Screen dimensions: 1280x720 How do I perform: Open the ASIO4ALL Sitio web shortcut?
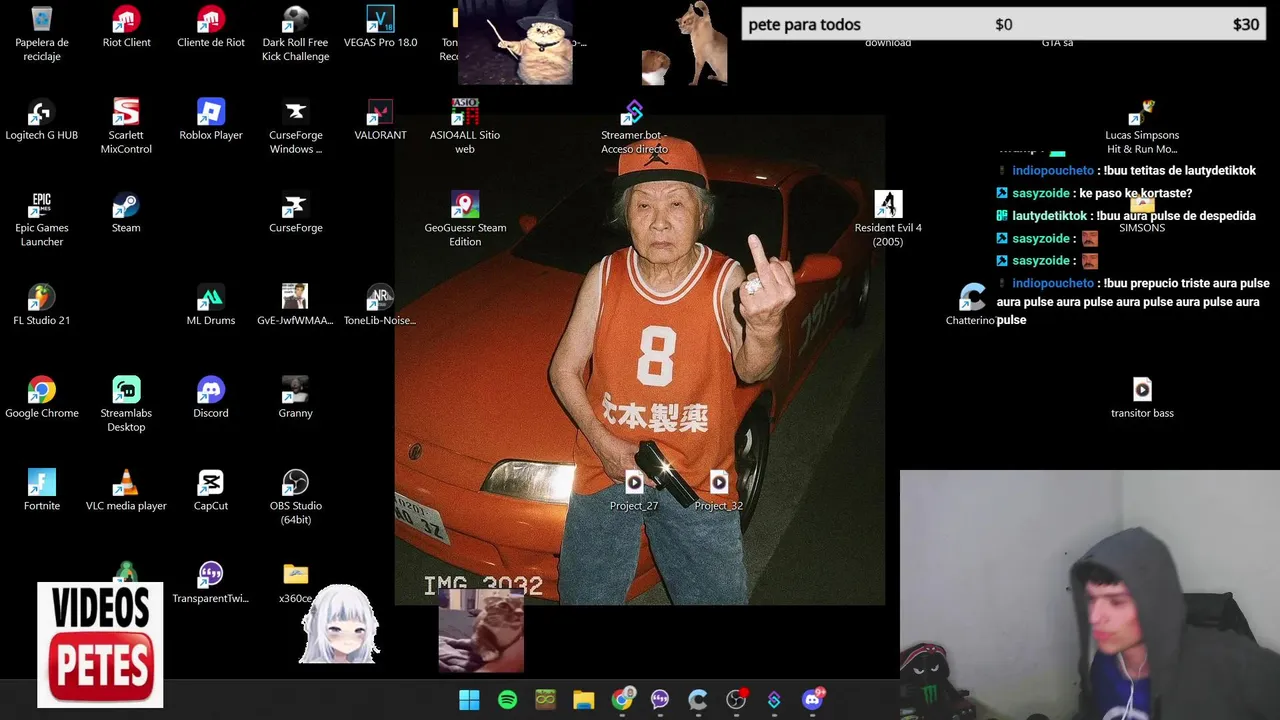click(x=465, y=126)
